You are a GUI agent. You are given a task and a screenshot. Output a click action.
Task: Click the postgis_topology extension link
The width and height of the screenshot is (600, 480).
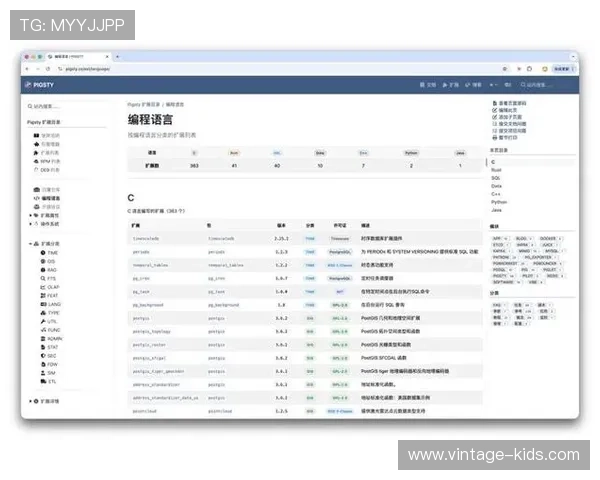click(152, 331)
